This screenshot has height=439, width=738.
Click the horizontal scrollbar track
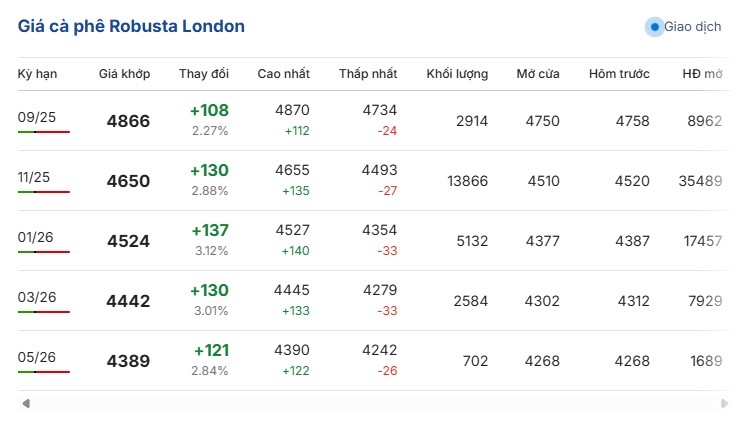(375, 403)
